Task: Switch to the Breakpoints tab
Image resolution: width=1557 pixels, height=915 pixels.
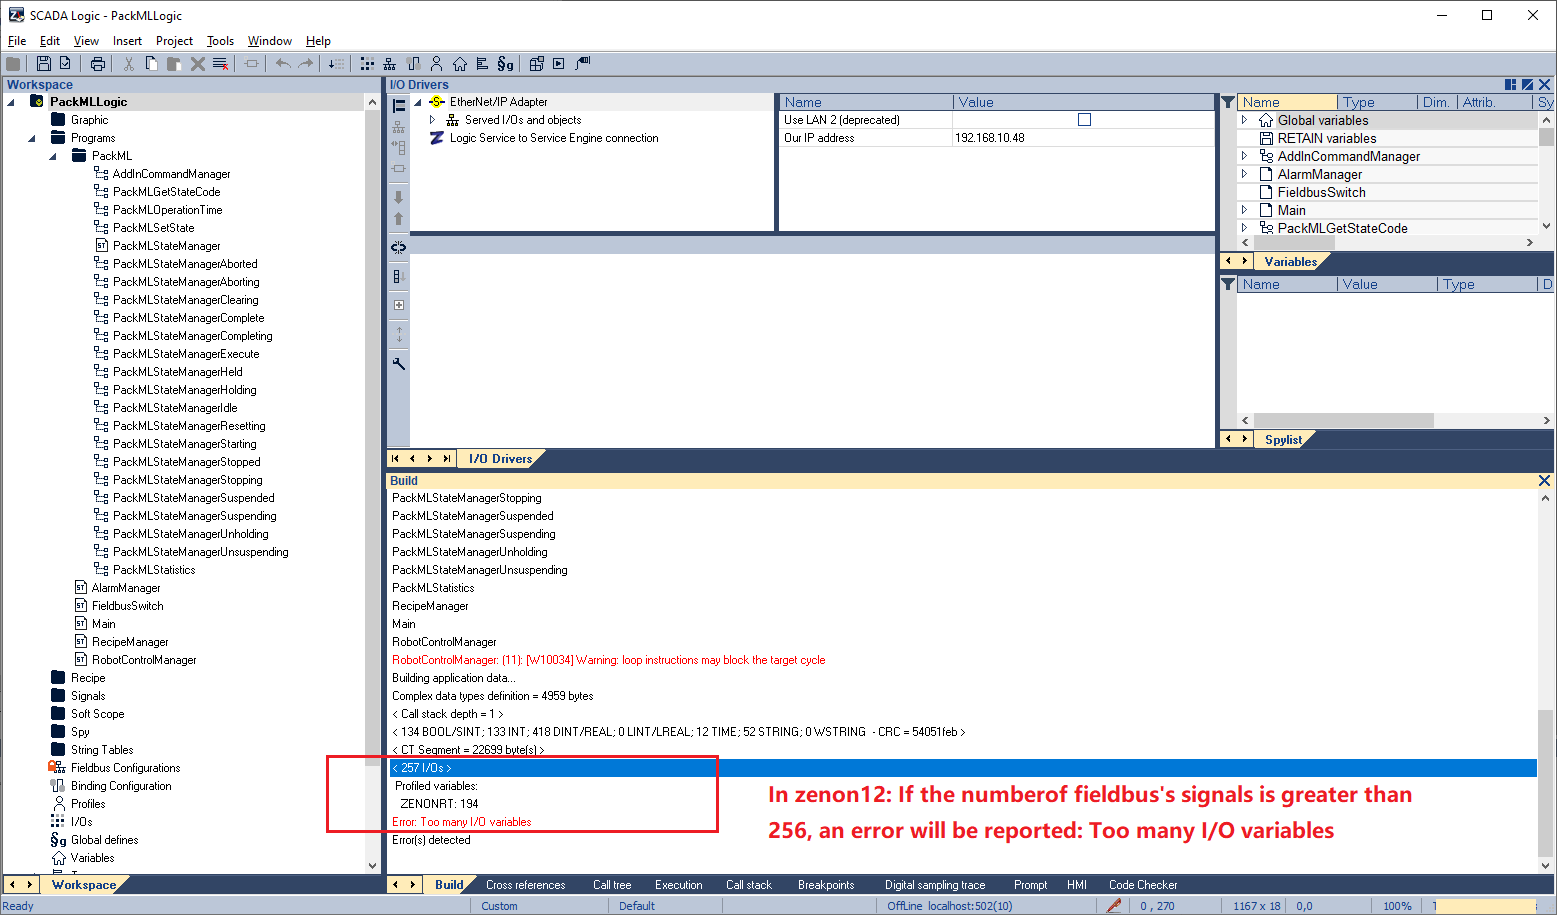Action: pos(826,885)
